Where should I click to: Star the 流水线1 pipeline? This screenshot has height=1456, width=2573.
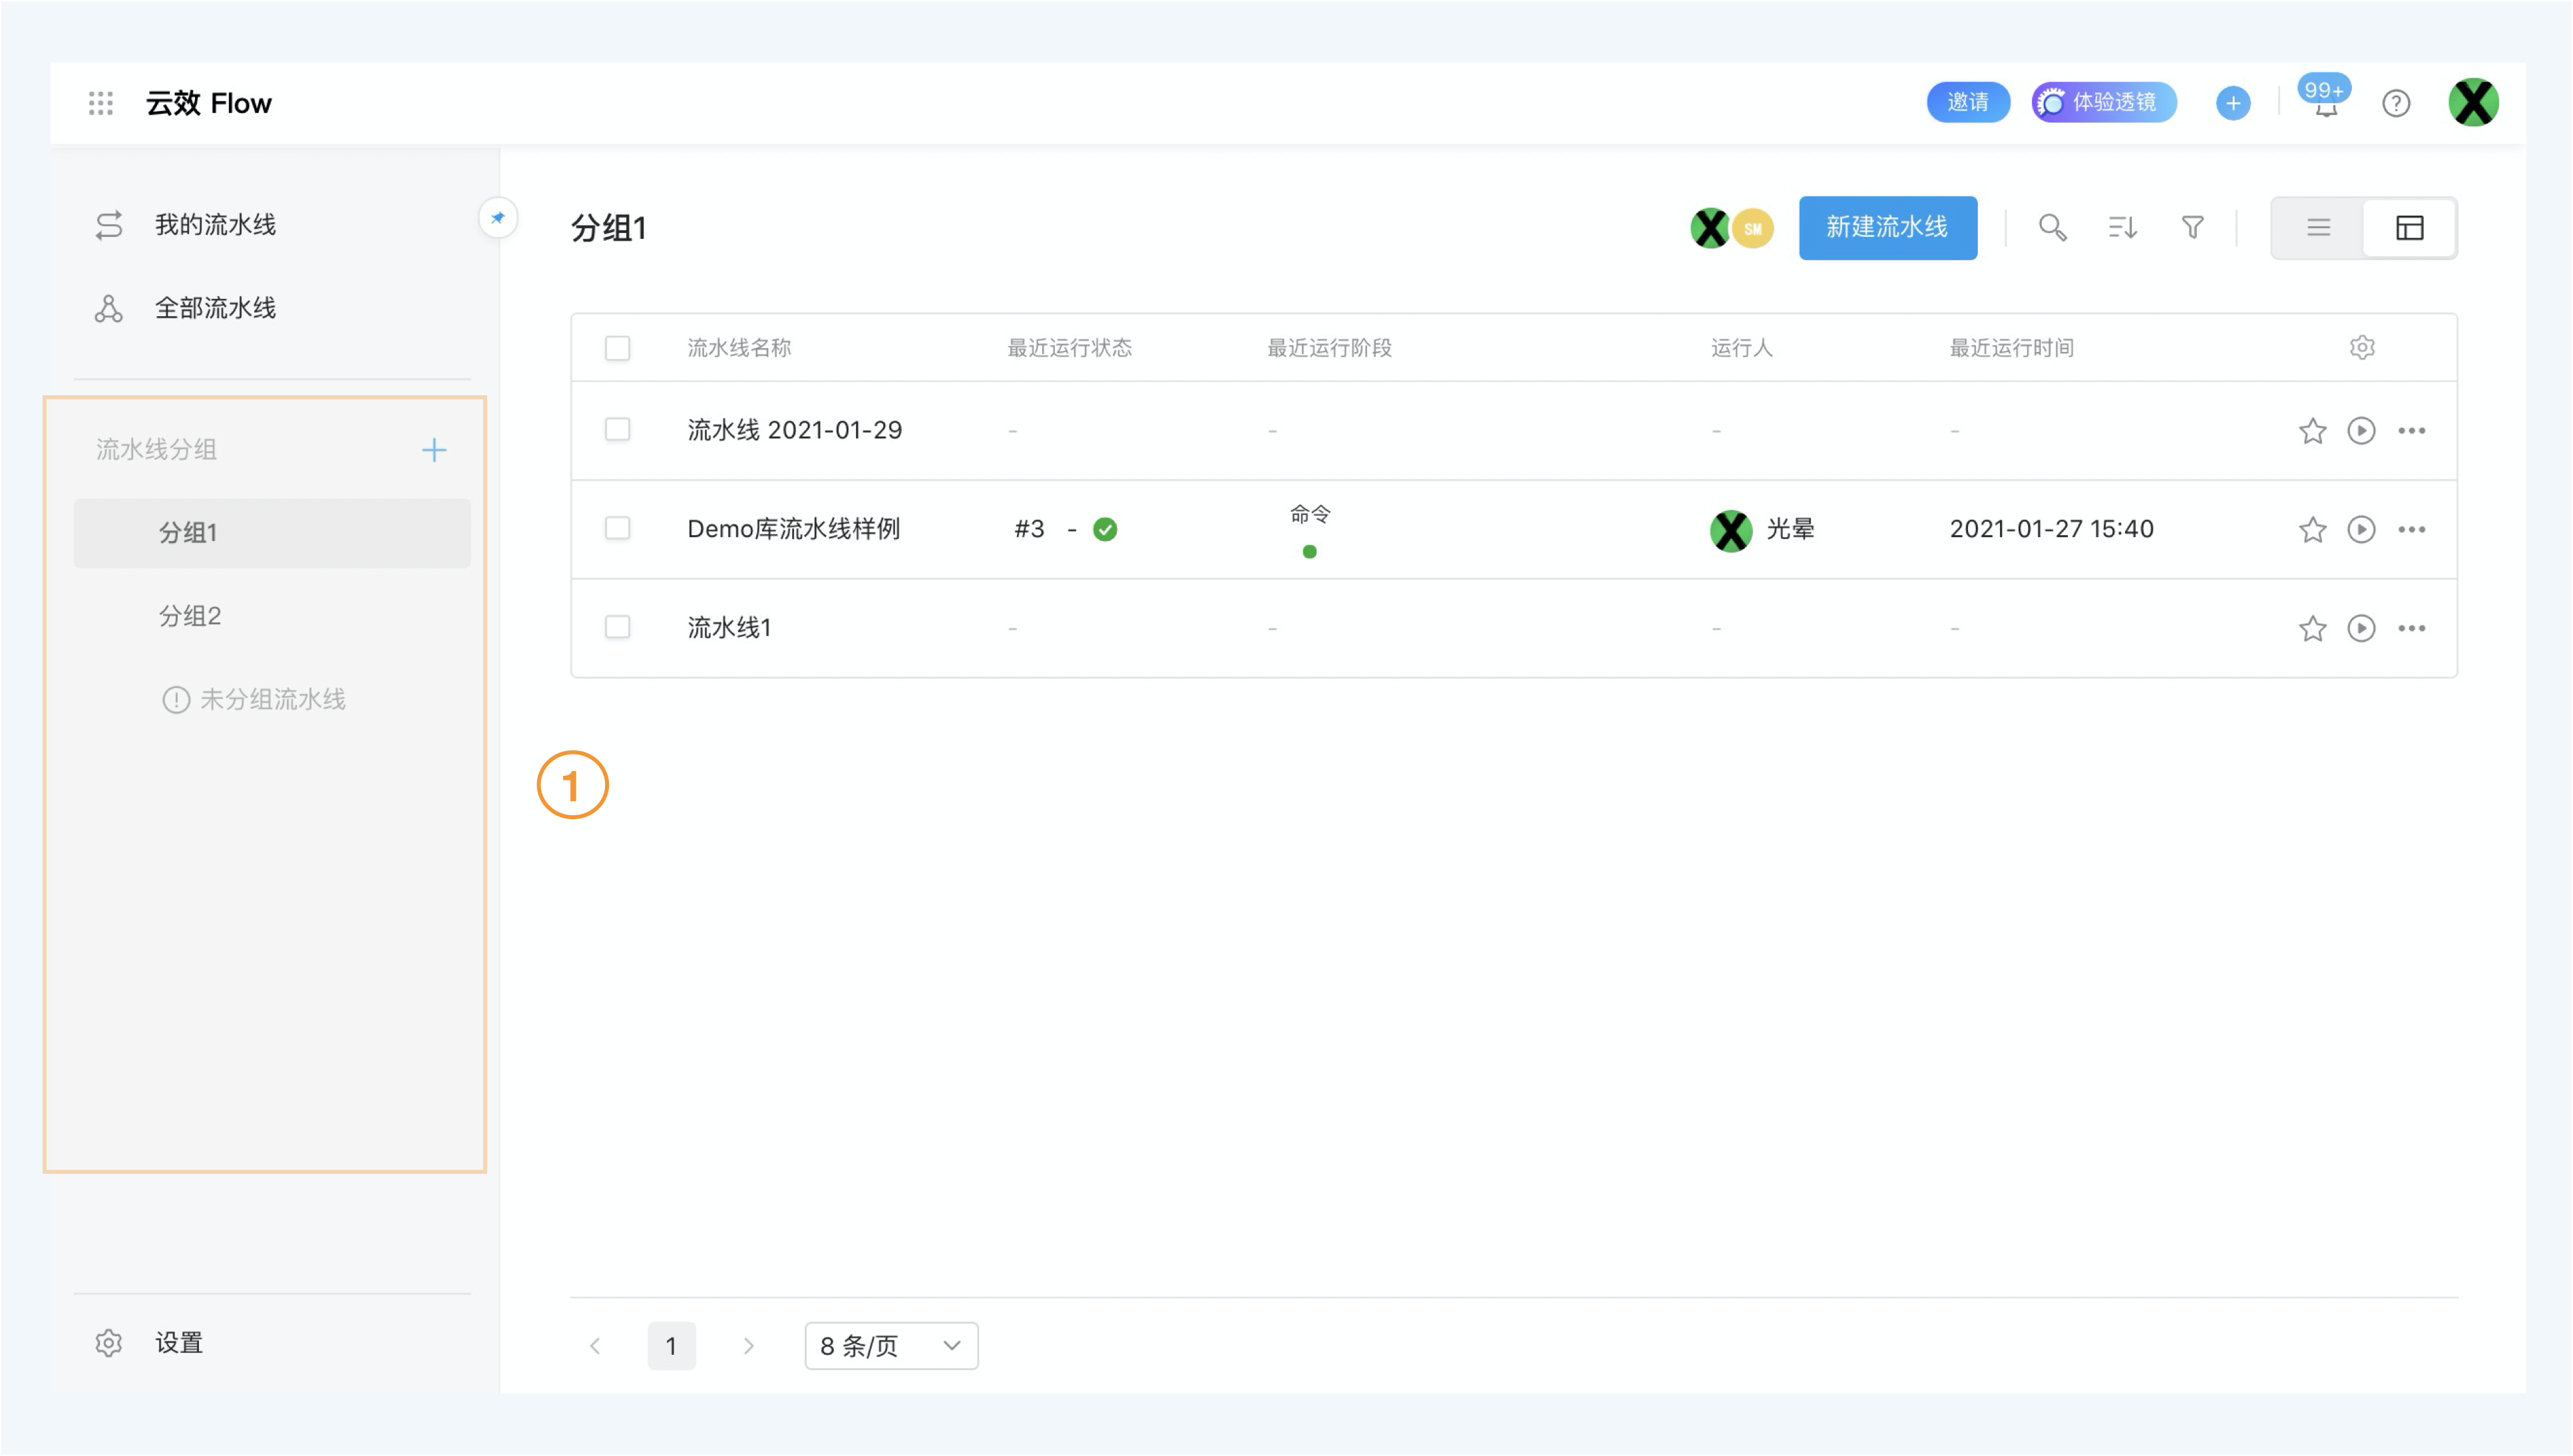pos(2312,628)
